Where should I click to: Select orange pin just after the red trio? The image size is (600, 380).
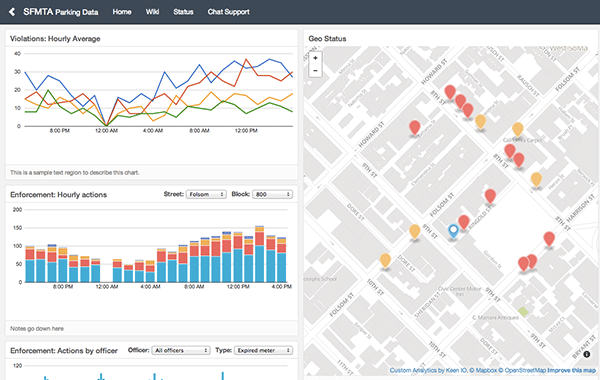tap(480, 122)
